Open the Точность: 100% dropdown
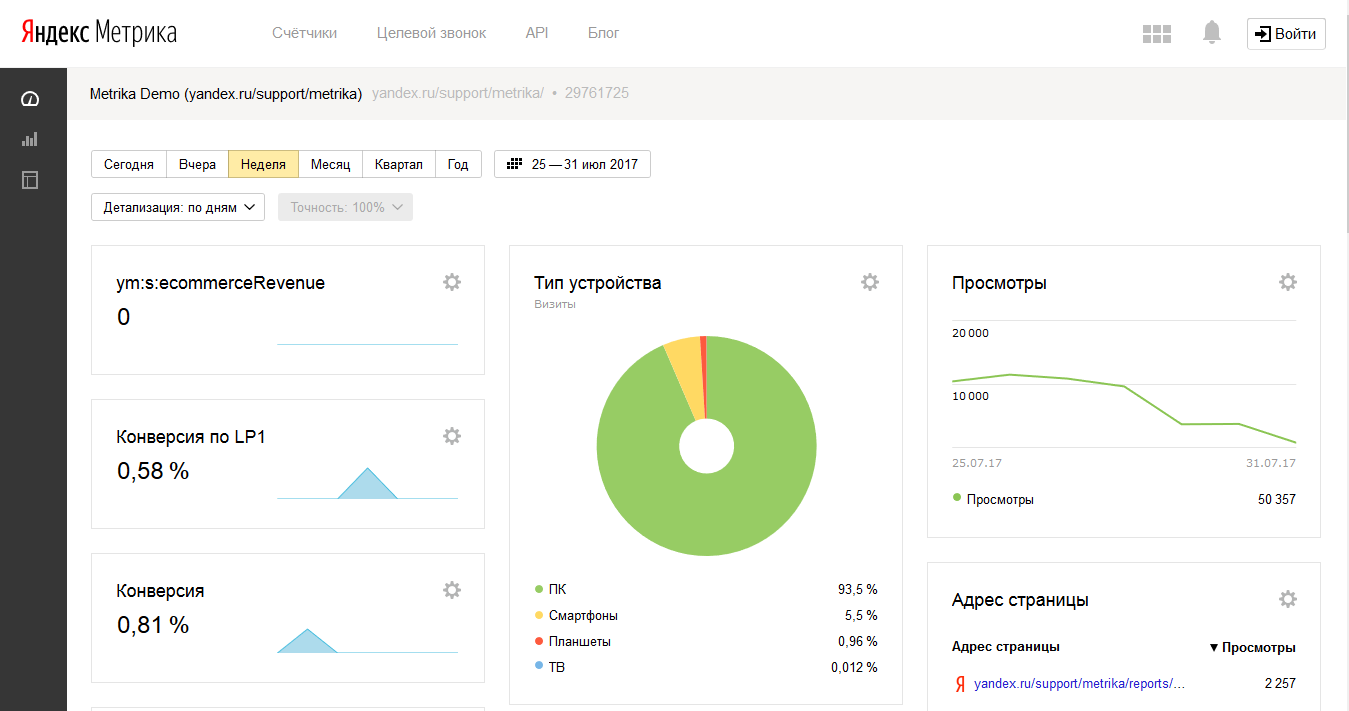This screenshot has height=711, width=1349. coord(345,207)
